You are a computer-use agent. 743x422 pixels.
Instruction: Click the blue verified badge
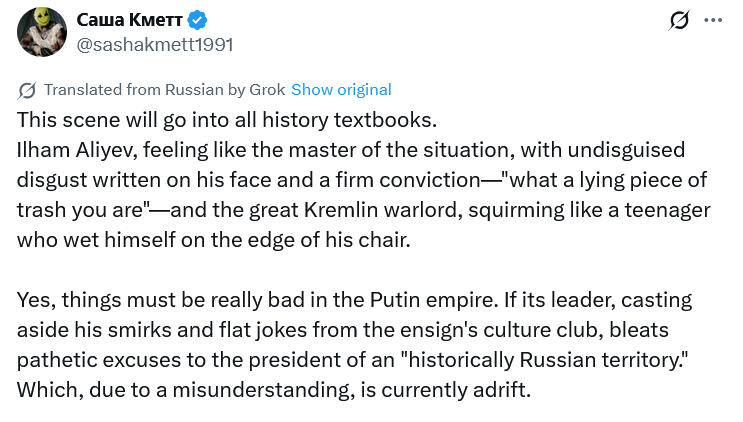(x=199, y=19)
